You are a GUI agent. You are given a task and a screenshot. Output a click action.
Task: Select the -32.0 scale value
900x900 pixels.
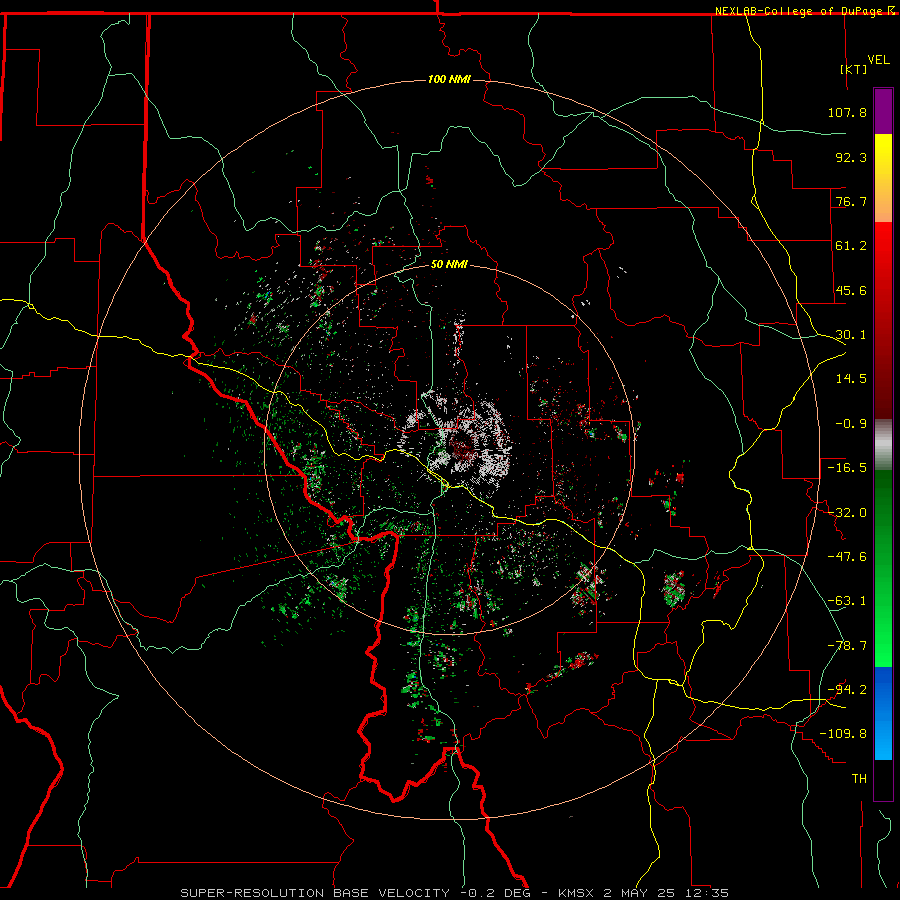(x=847, y=513)
